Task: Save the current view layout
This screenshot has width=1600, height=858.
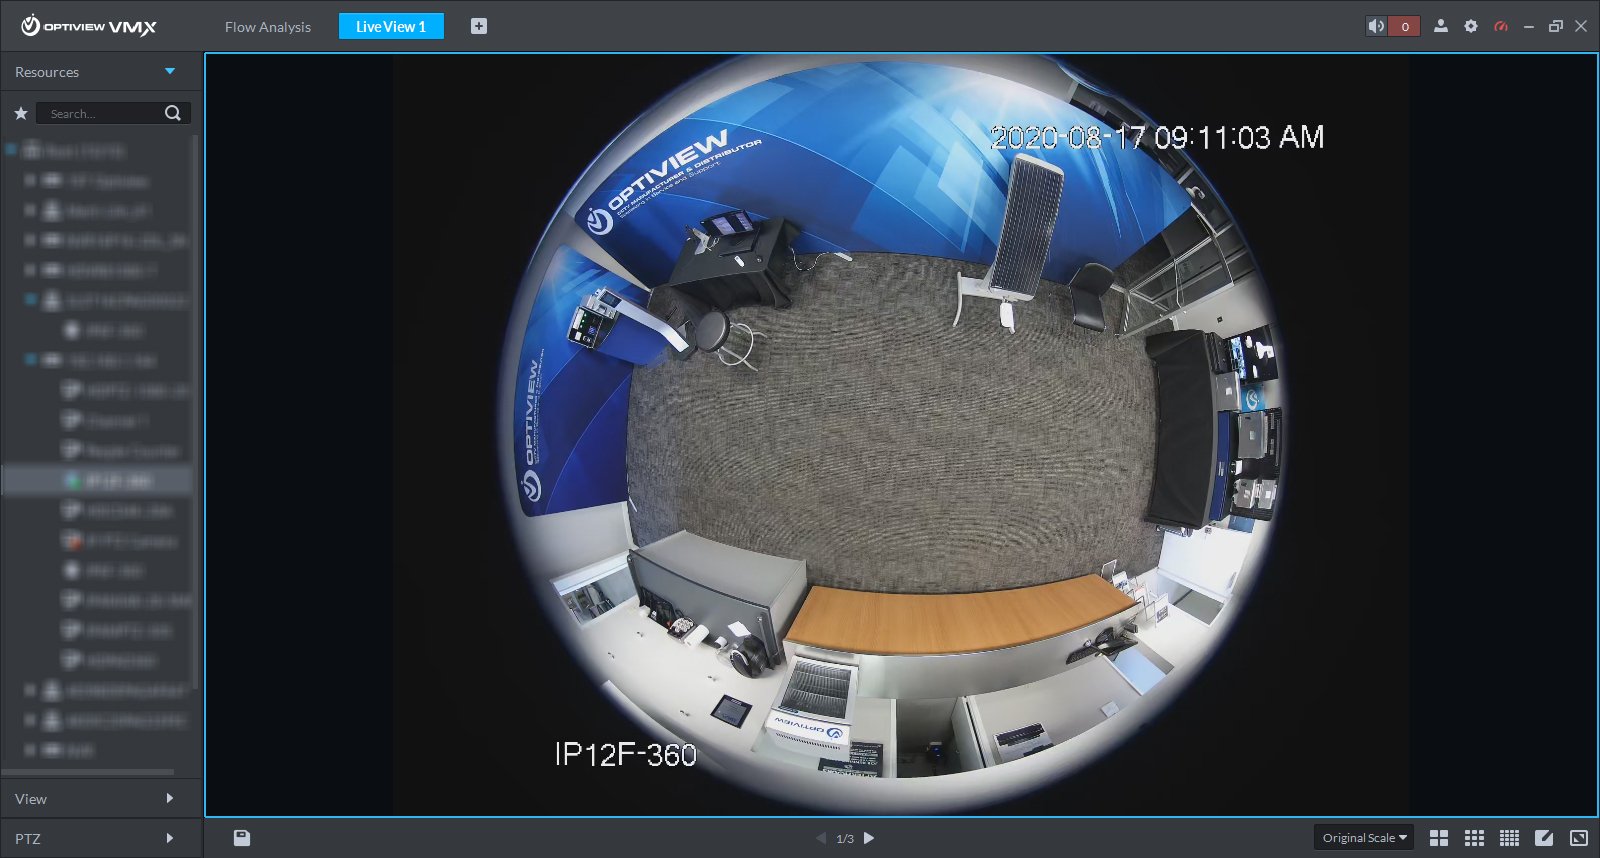Action: (x=242, y=838)
